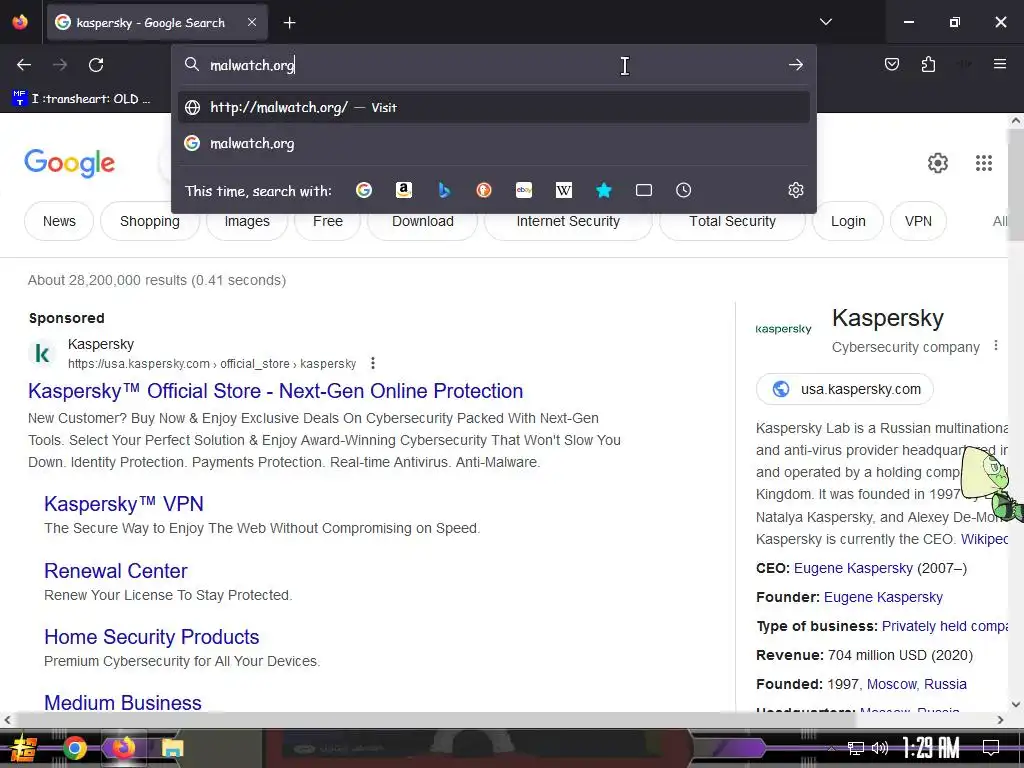Click the Go arrow in address bar

pos(795,65)
